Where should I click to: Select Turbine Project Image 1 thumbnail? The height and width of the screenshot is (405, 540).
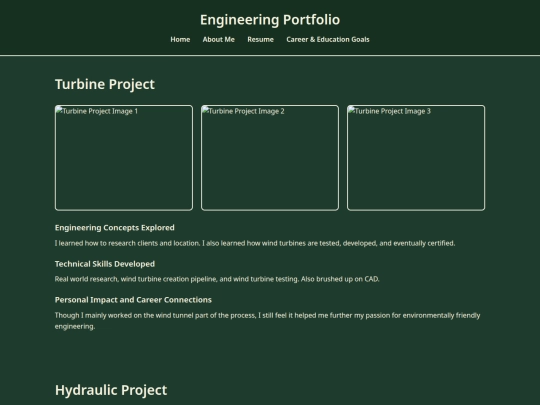point(124,158)
